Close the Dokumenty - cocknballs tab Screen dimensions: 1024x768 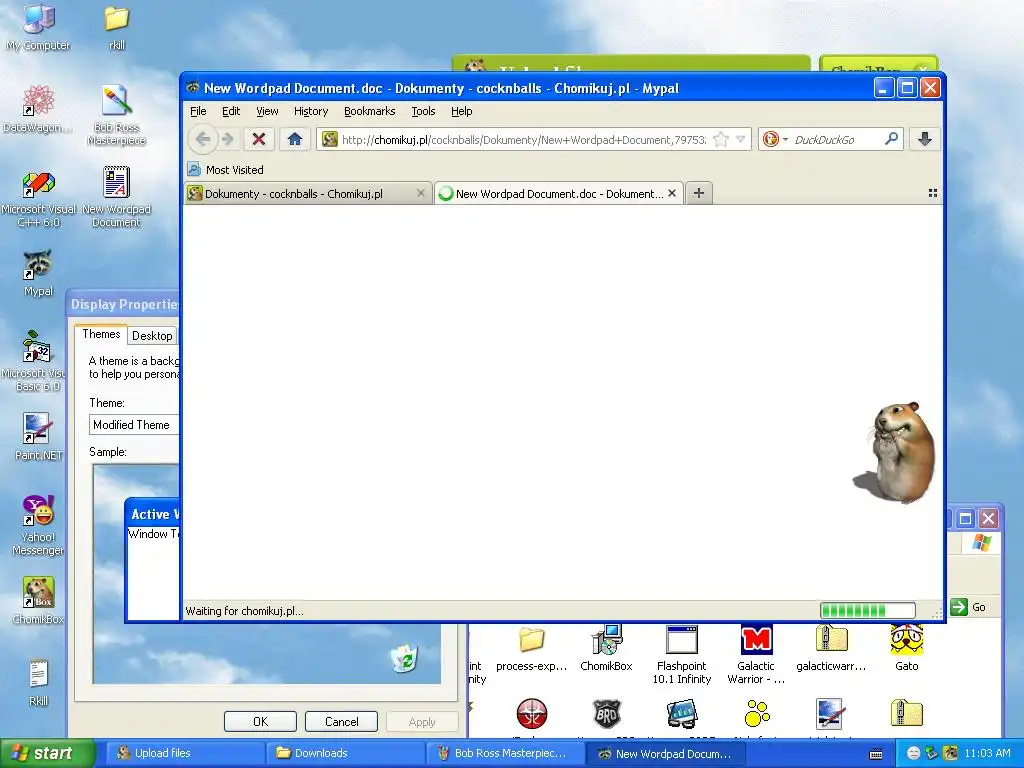click(421, 193)
